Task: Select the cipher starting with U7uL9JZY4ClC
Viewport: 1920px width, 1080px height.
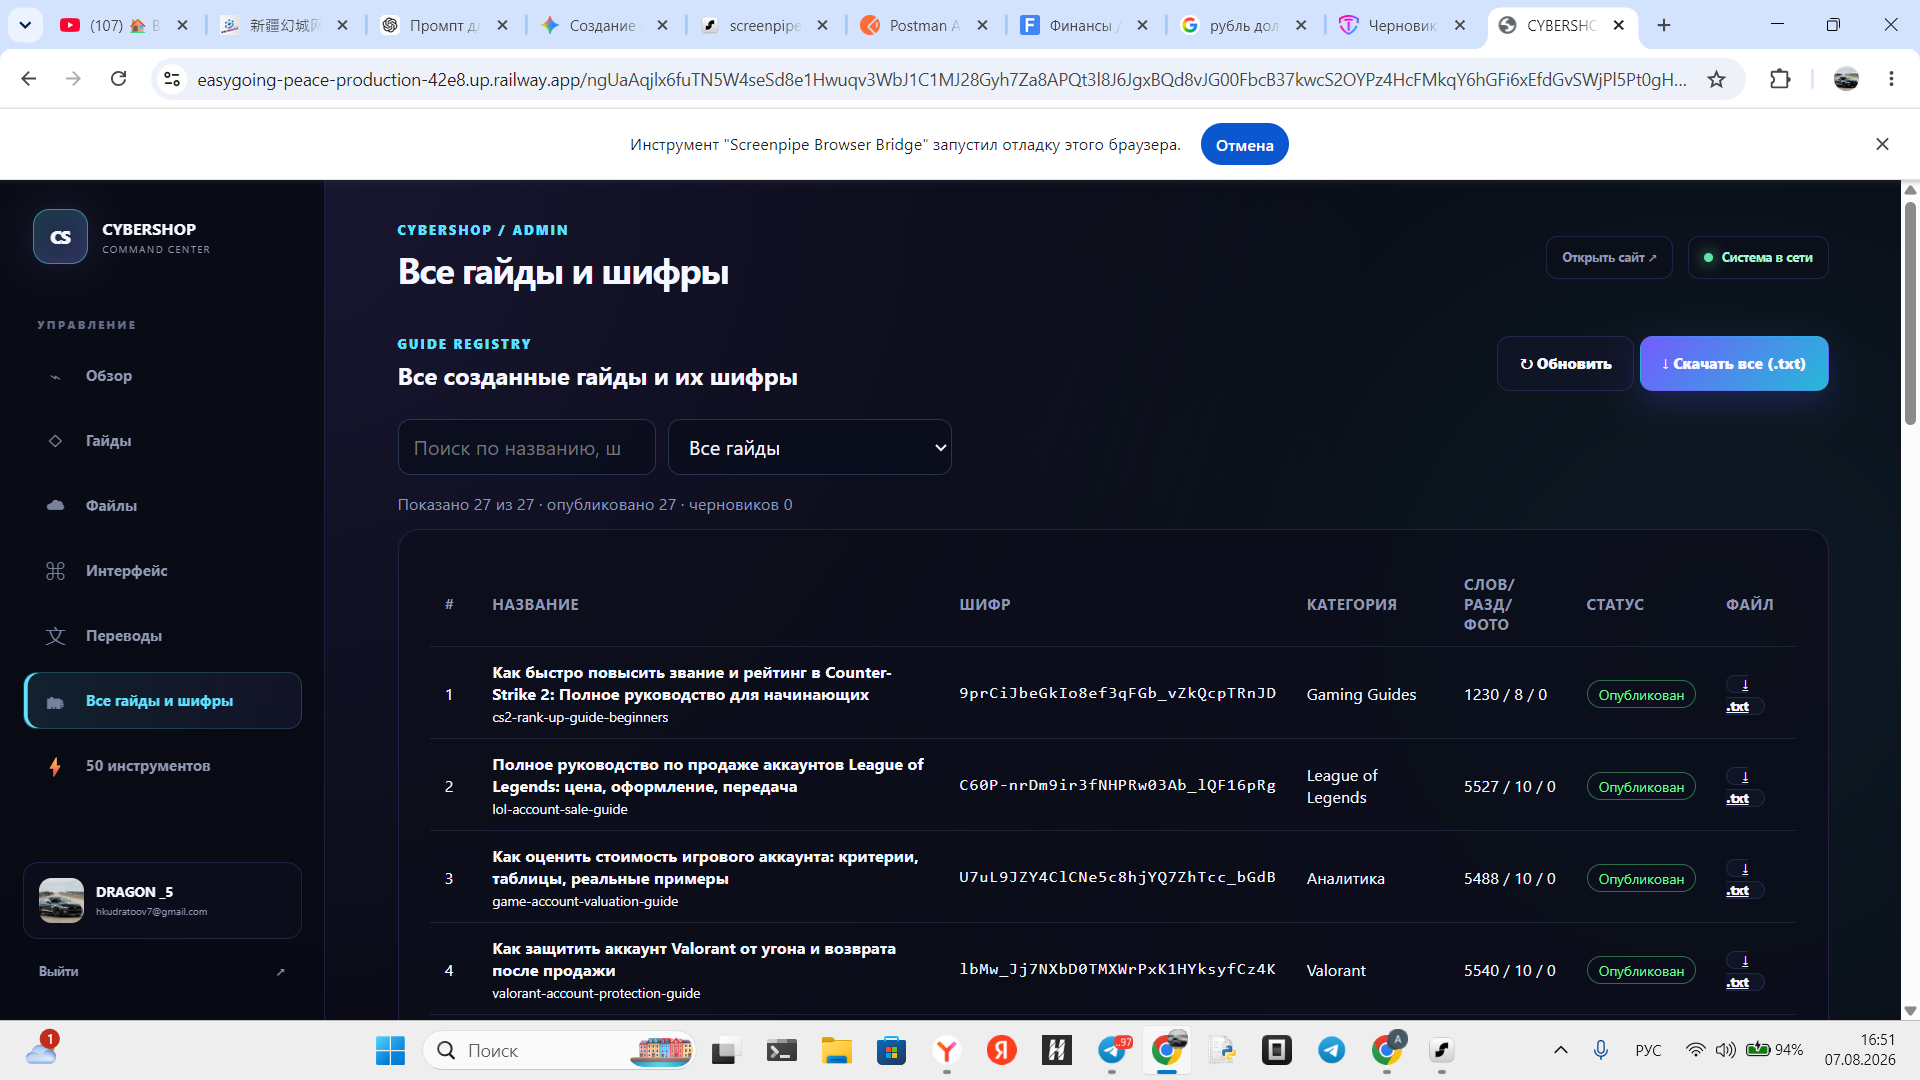Action: [x=1117, y=878]
